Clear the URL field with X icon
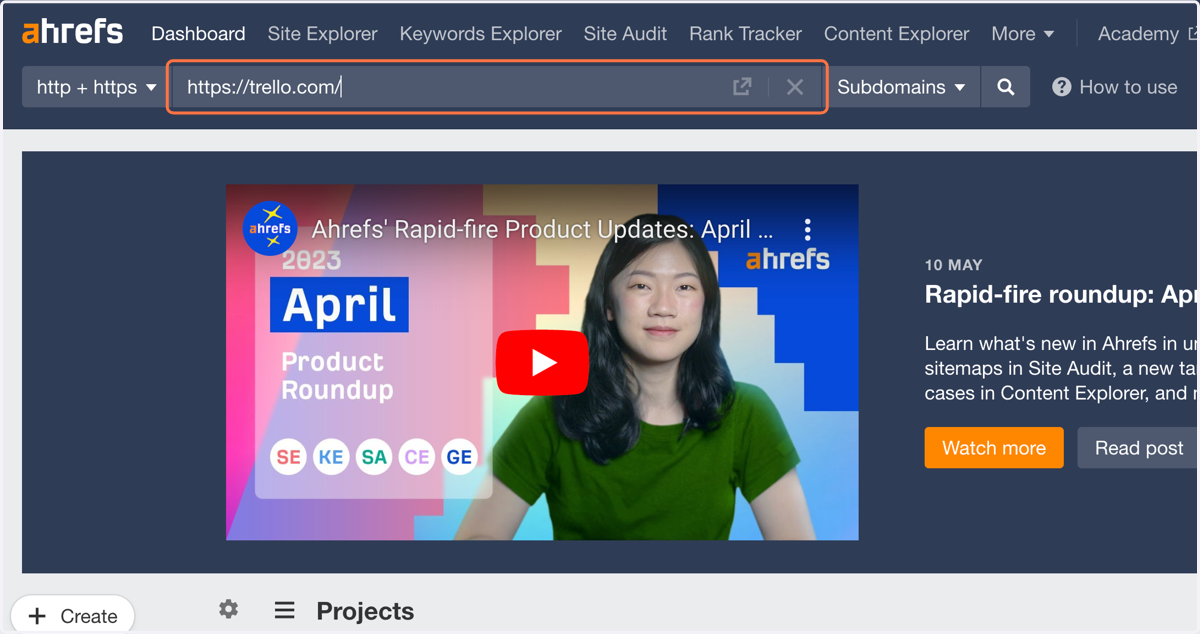This screenshot has width=1200, height=634. click(795, 87)
